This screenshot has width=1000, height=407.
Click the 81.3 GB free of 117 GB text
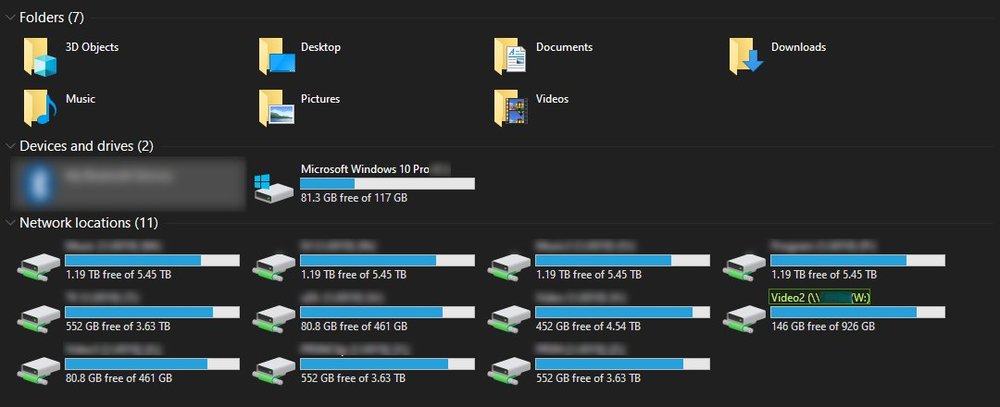pos(353,198)
